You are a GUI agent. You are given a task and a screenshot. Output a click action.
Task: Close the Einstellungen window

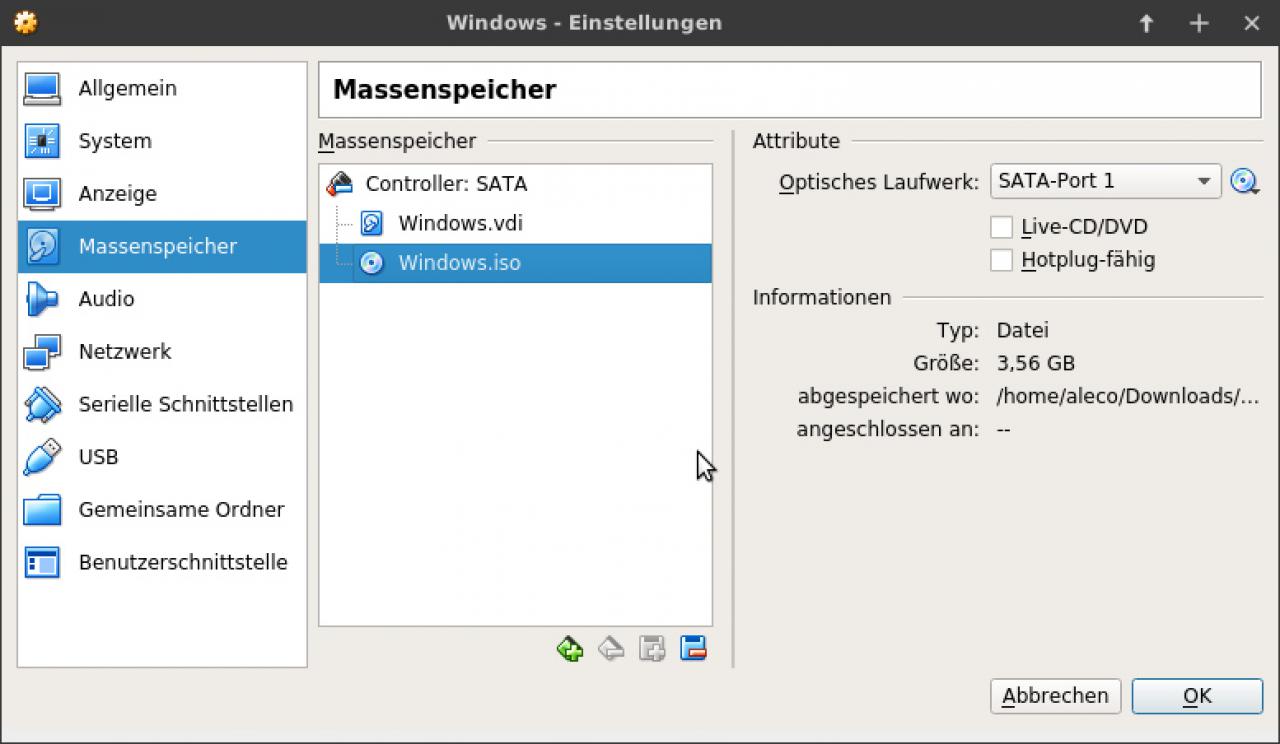pos(1251,23)
